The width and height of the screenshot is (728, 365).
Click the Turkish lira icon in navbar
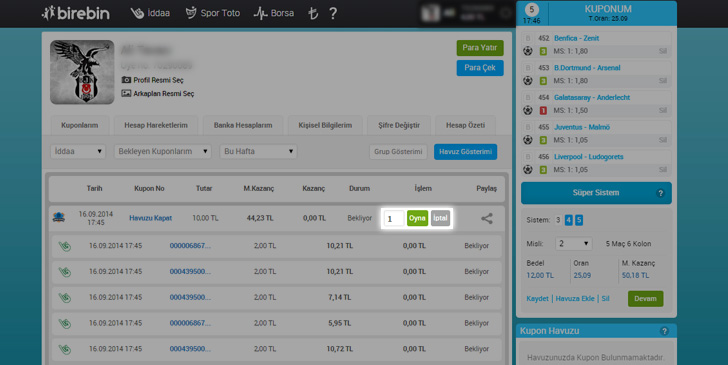pos(313,13)
